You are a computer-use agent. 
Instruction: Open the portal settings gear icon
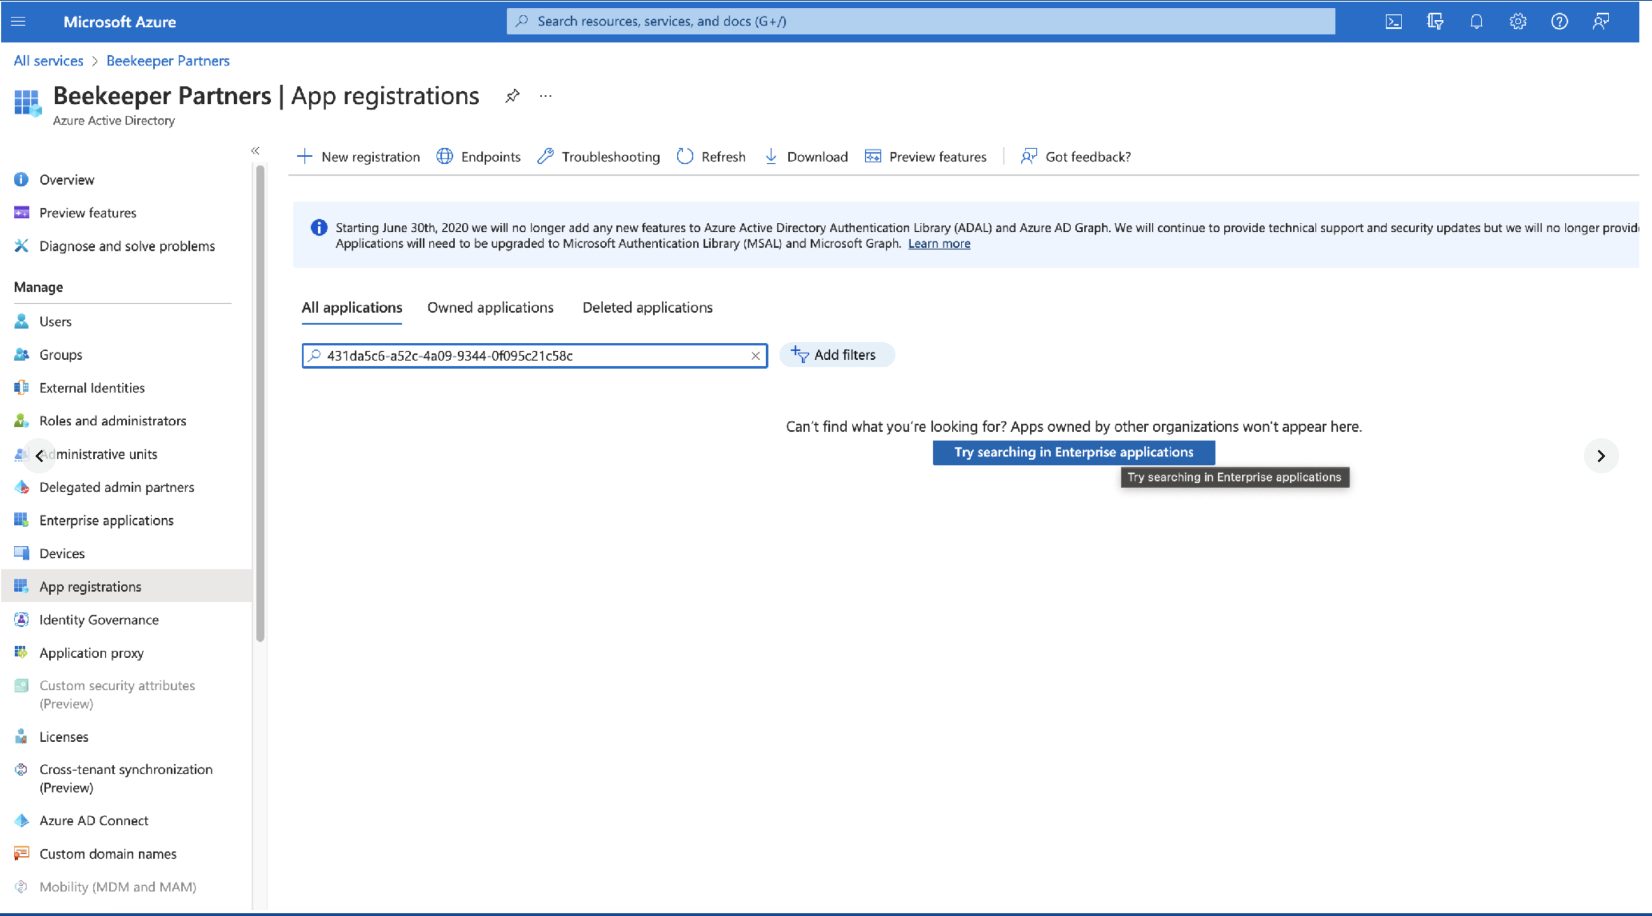point(1517,20)
